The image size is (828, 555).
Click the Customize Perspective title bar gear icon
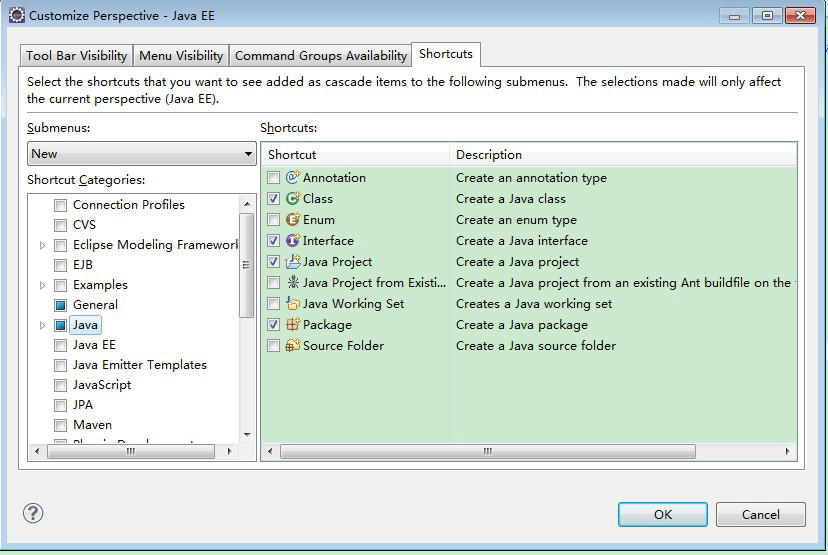[x=17, y=15]
